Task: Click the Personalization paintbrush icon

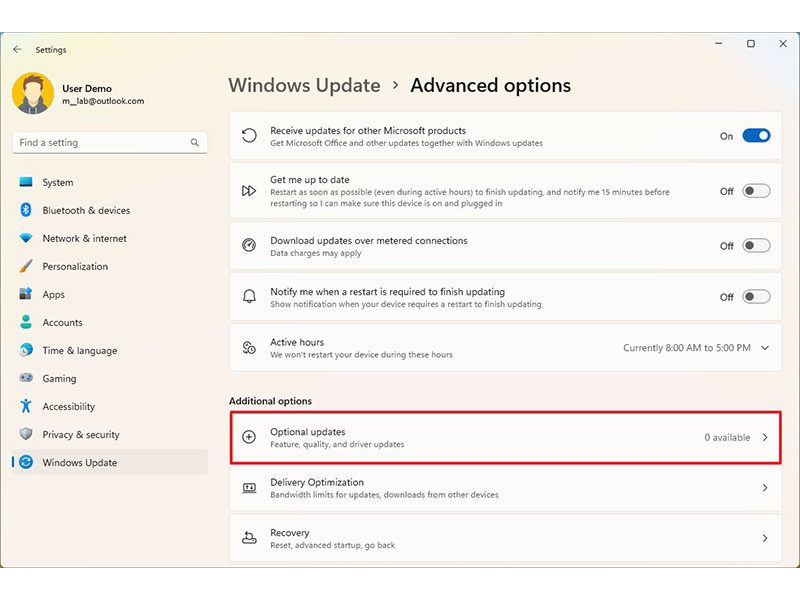Action: pyautogui.click(x=26, y=266)
